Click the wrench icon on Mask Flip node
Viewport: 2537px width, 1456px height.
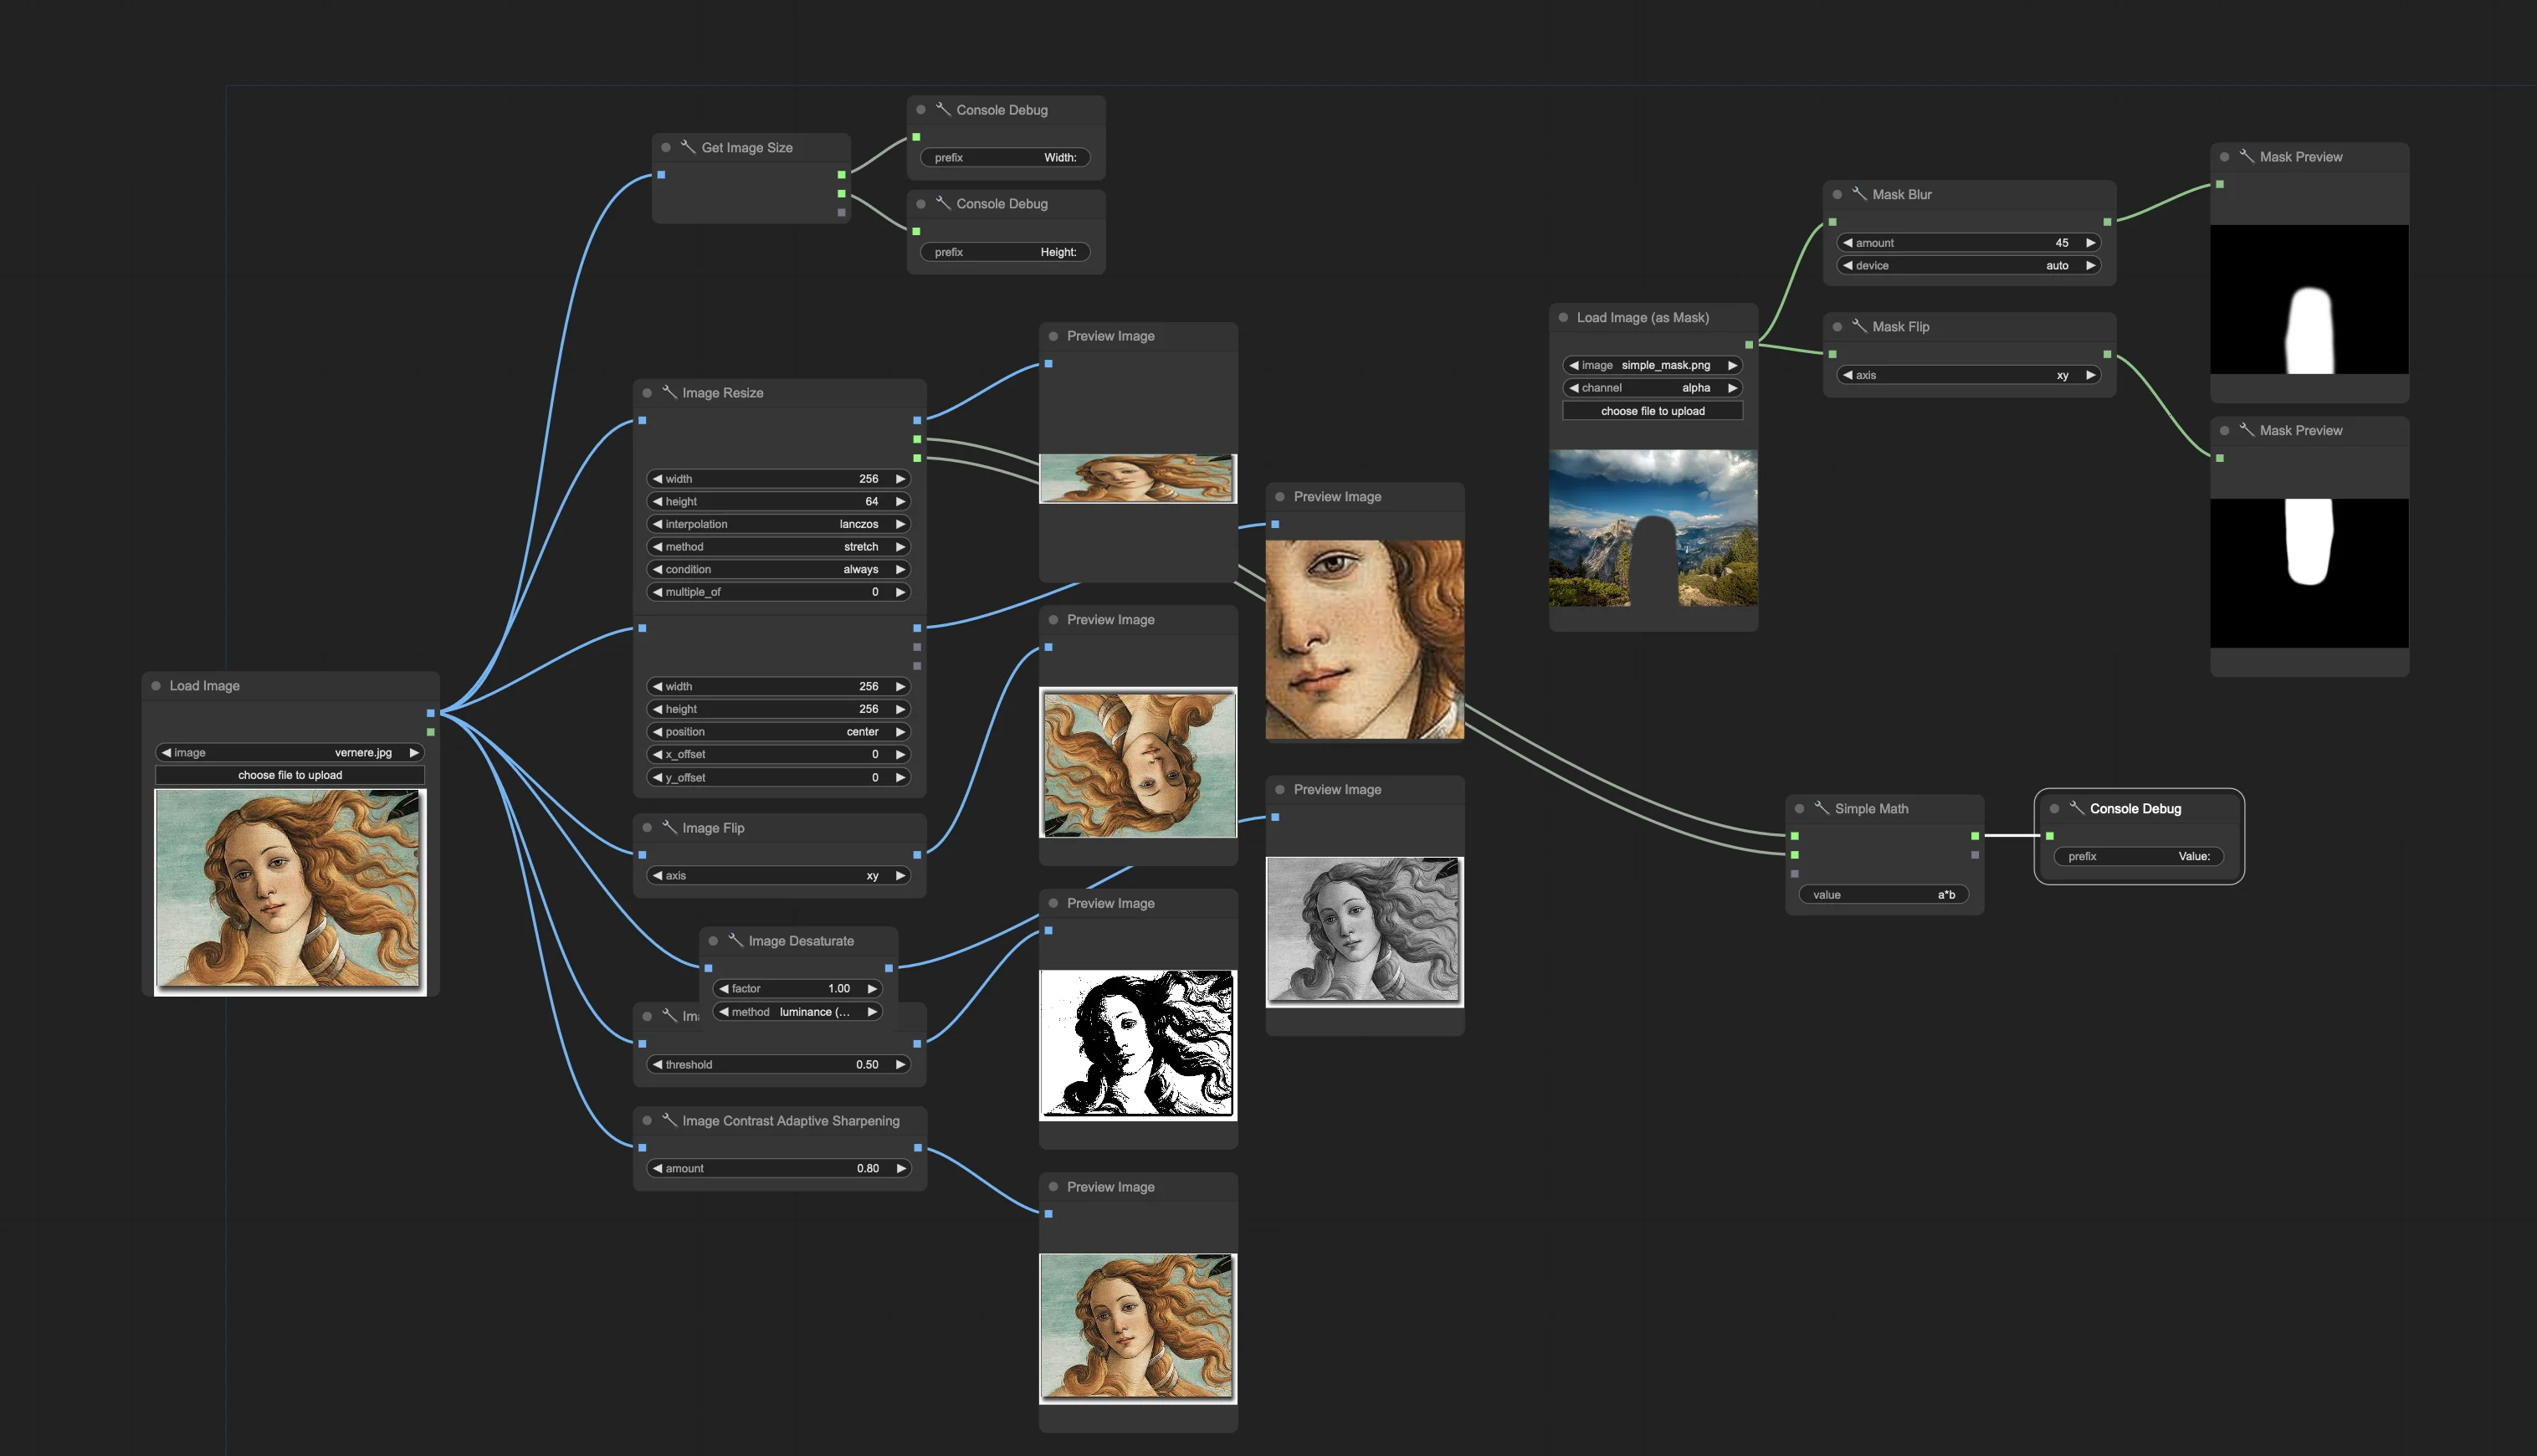[1860, 326]
